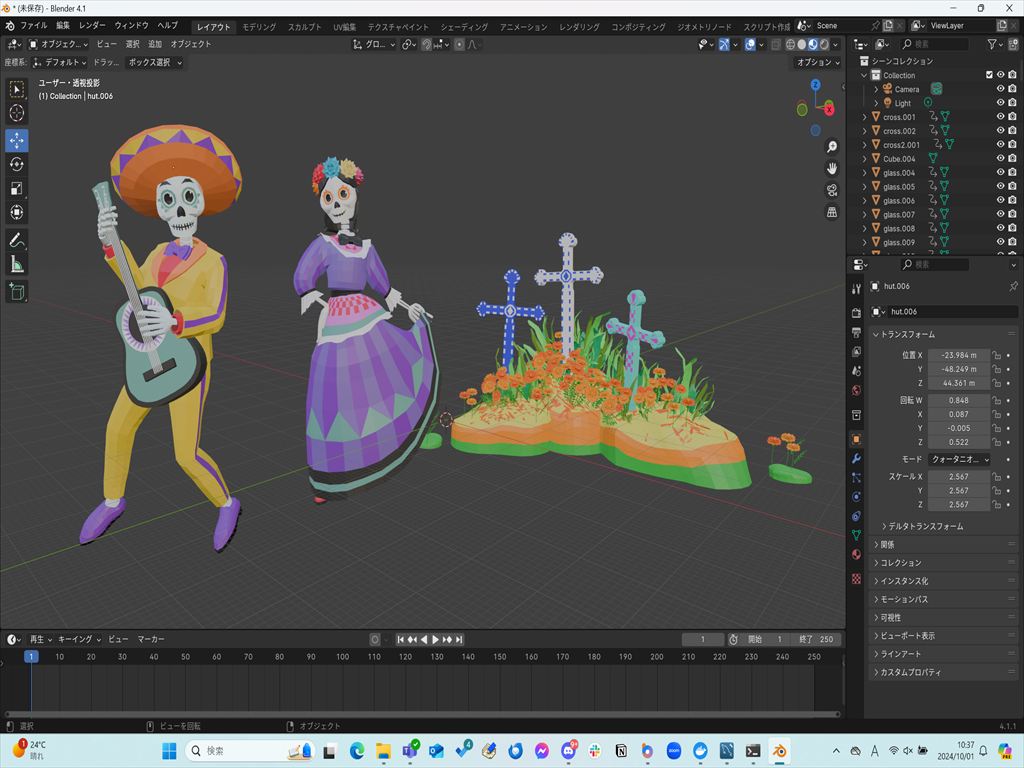Hide Cube.004 with its eye icon

[x=1000, y=159]
